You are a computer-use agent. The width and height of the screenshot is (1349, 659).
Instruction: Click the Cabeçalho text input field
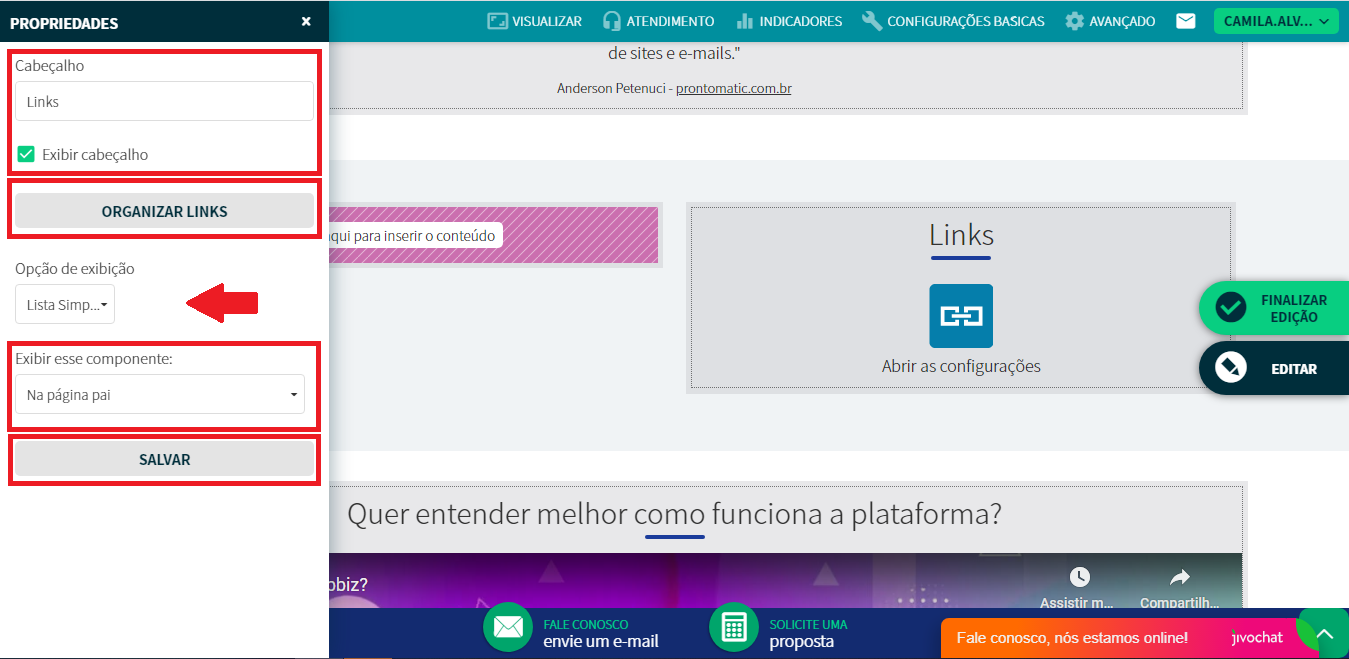(164, 102)
